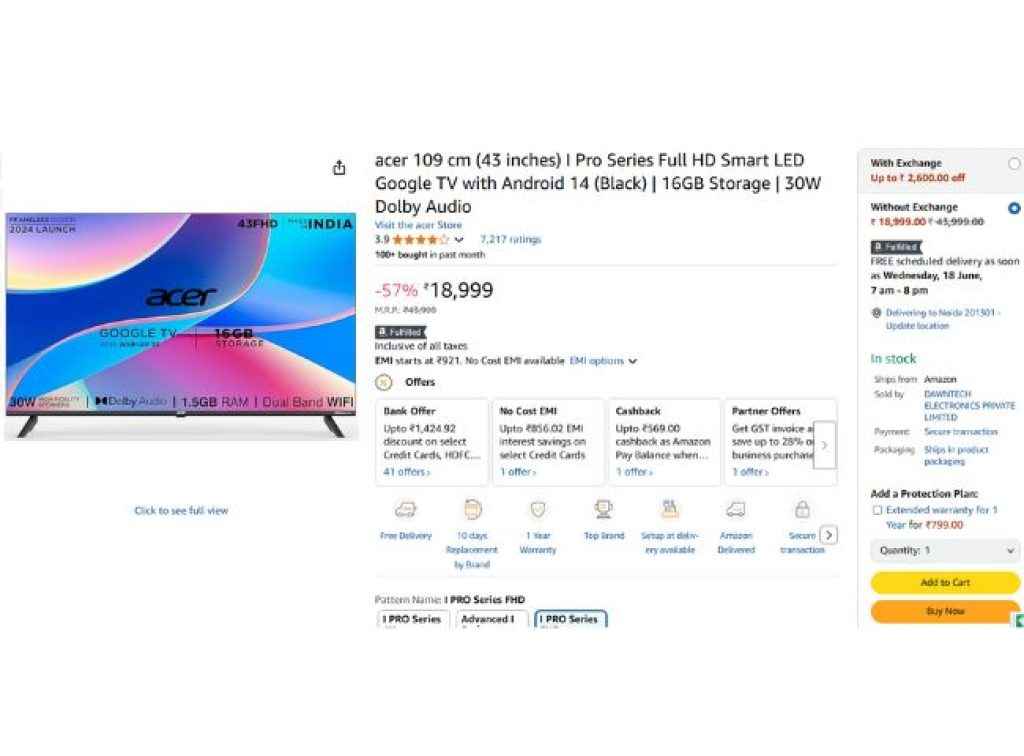Click the 10 days Replacement icon

pyautogui.click(x=472, y=509)
